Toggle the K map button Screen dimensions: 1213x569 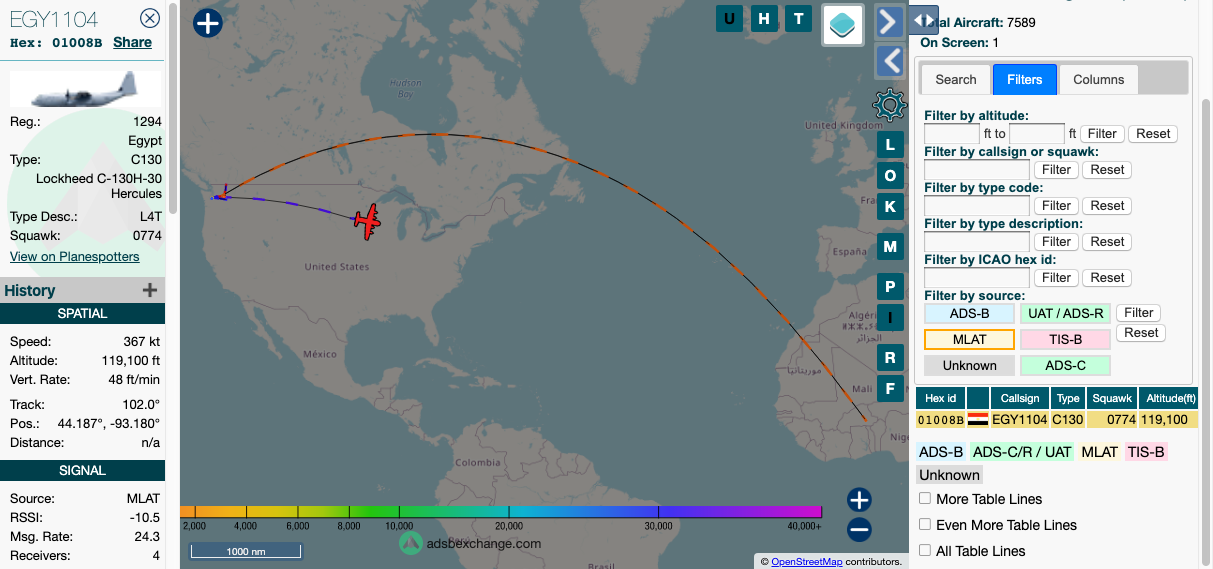pyautogui.click(x=890, y=207)
